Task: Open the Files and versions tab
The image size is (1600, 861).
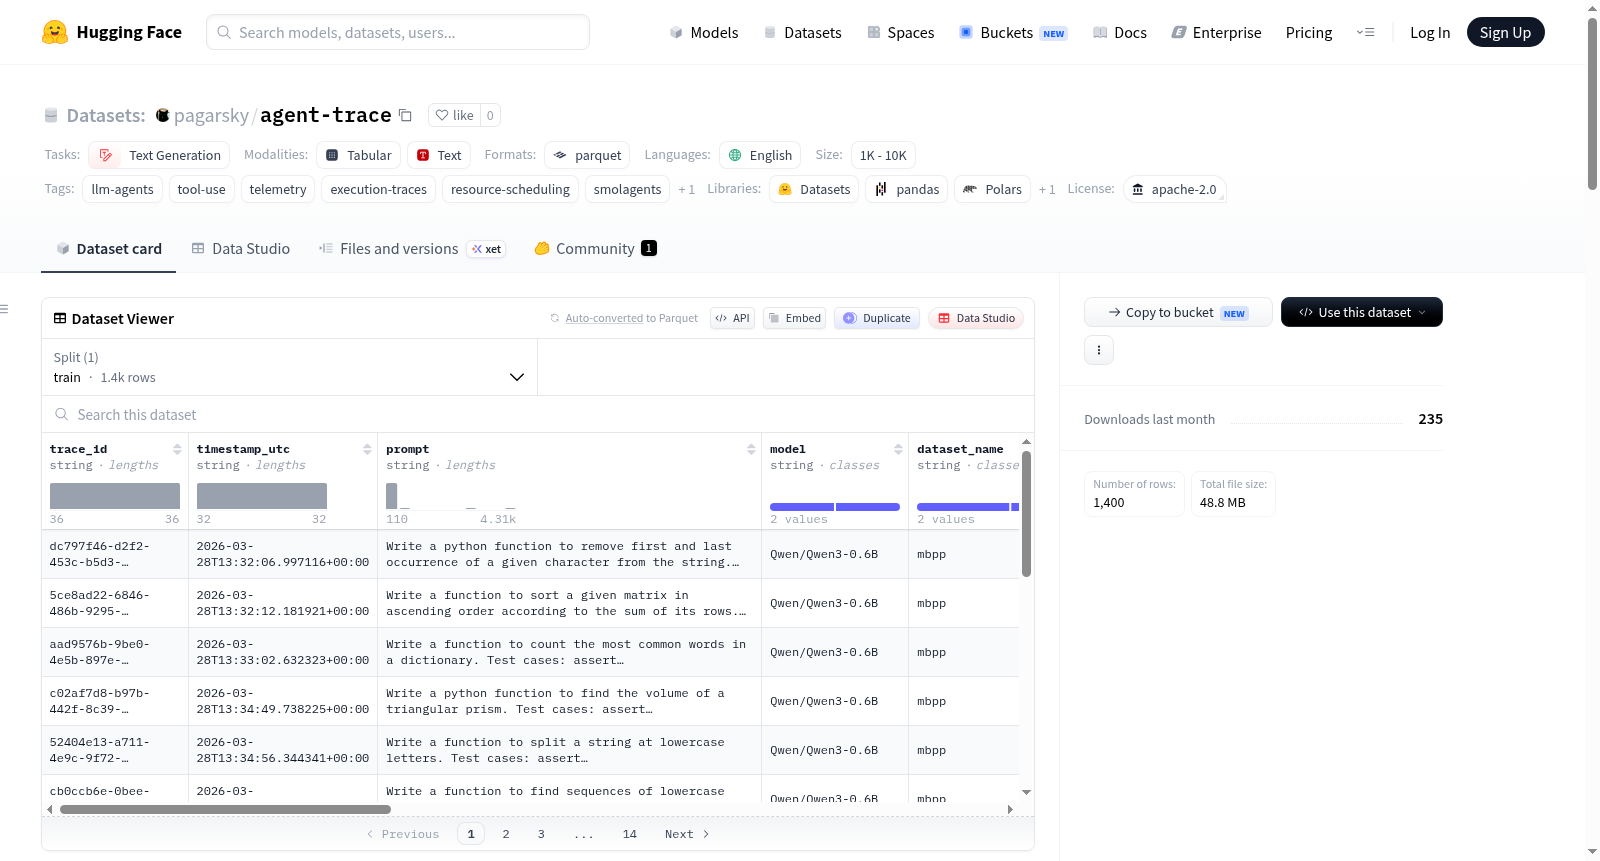Action: point(411,248)
